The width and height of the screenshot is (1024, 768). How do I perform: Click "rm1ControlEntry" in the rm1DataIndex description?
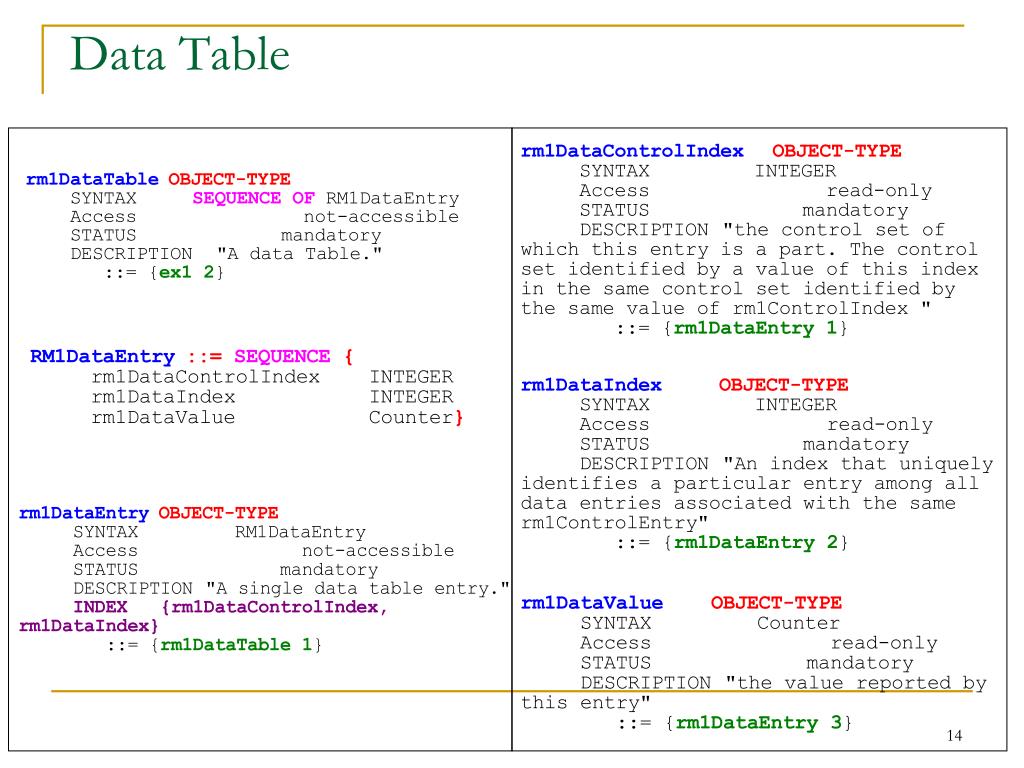tap(609, 523)
